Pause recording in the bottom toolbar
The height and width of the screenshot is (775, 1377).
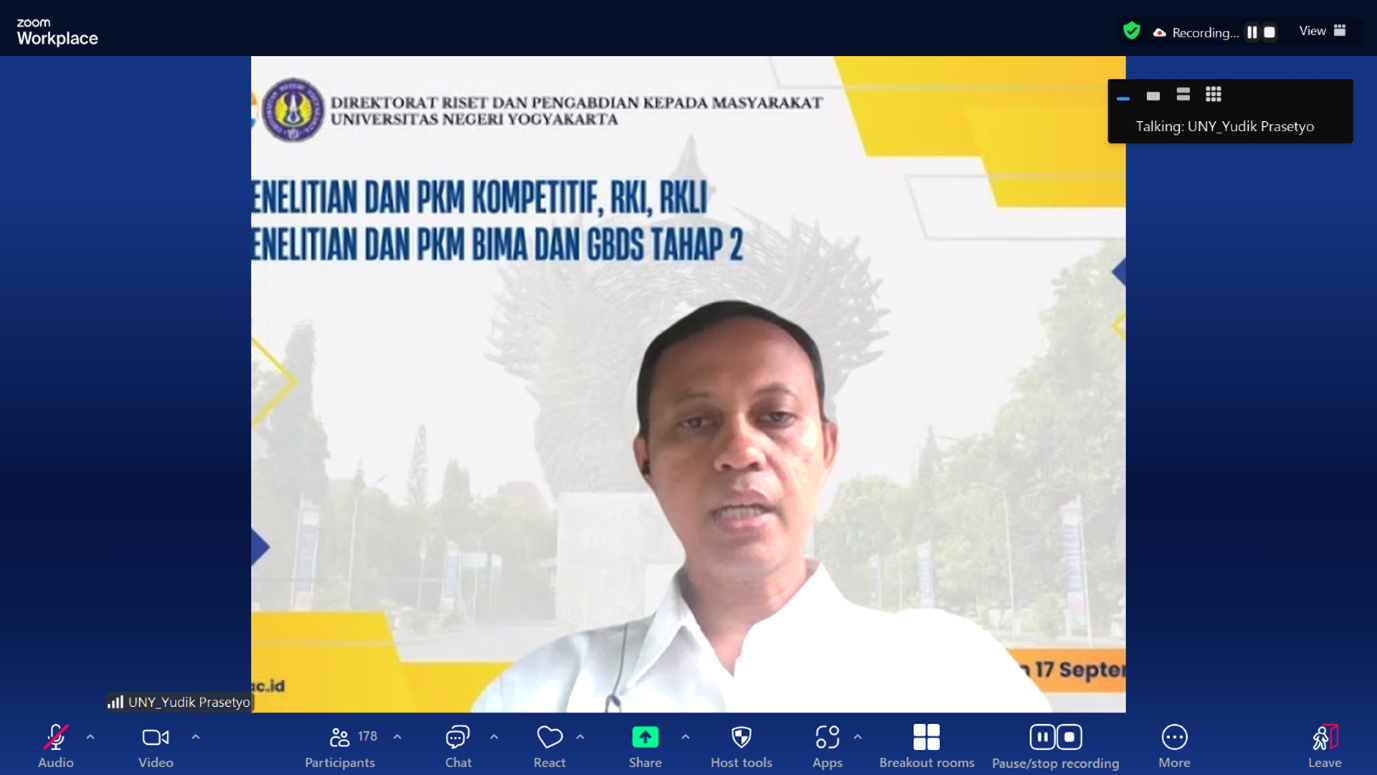coord(1042,737)
